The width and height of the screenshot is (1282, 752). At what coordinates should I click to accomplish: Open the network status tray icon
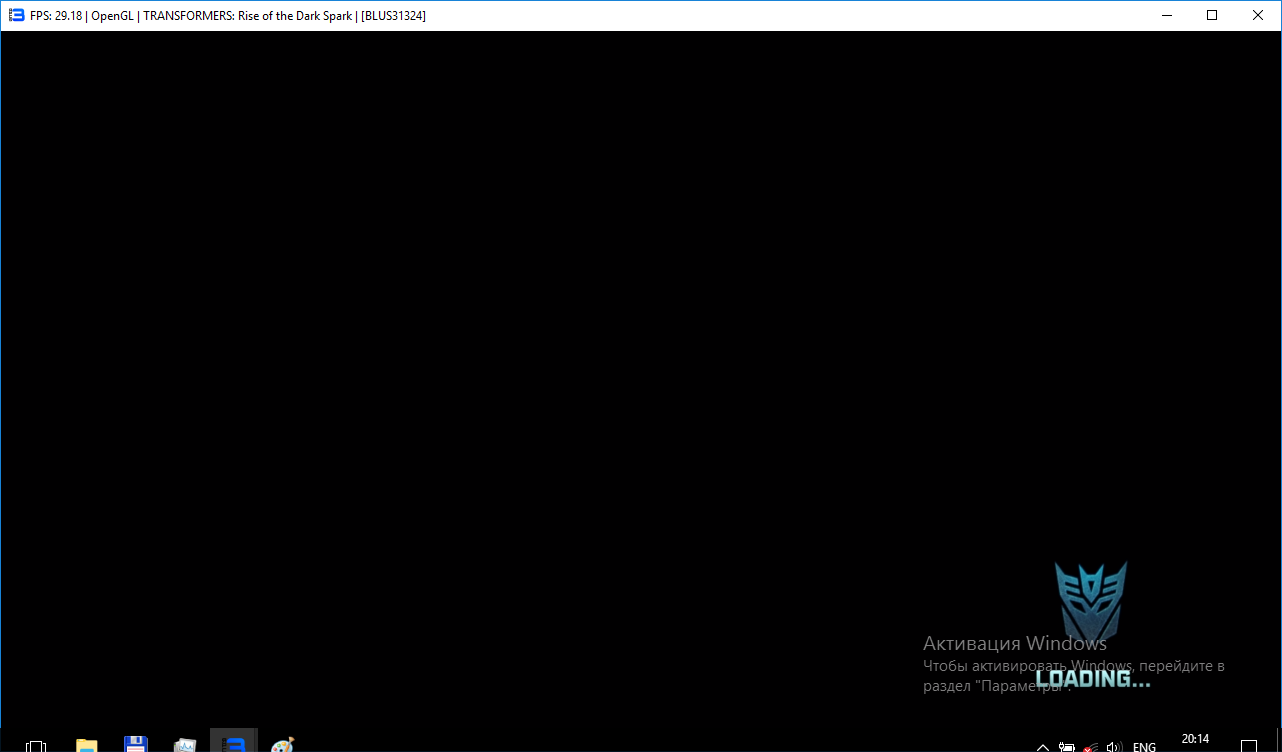1091,746
